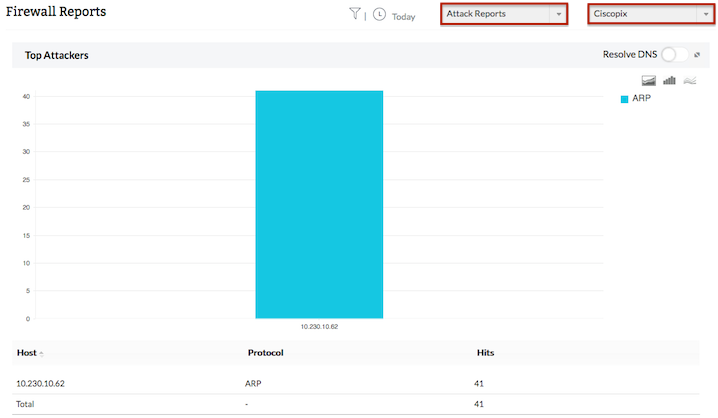The width and height of the screenshot is (718, 418).
Task: Click the Today time range label
Action: click(x=403, y=16)
